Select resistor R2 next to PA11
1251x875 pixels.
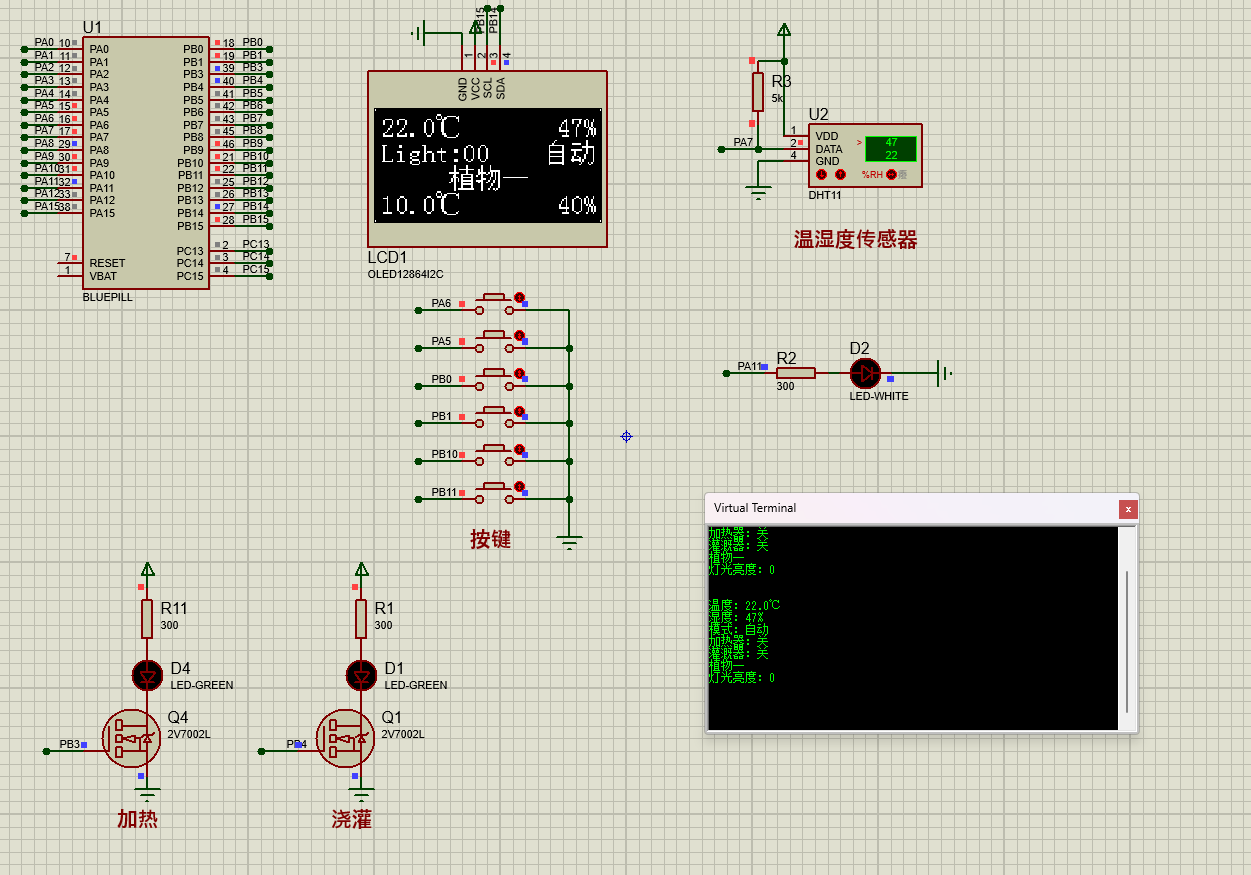pyautogui.click(x=796, y=373)
